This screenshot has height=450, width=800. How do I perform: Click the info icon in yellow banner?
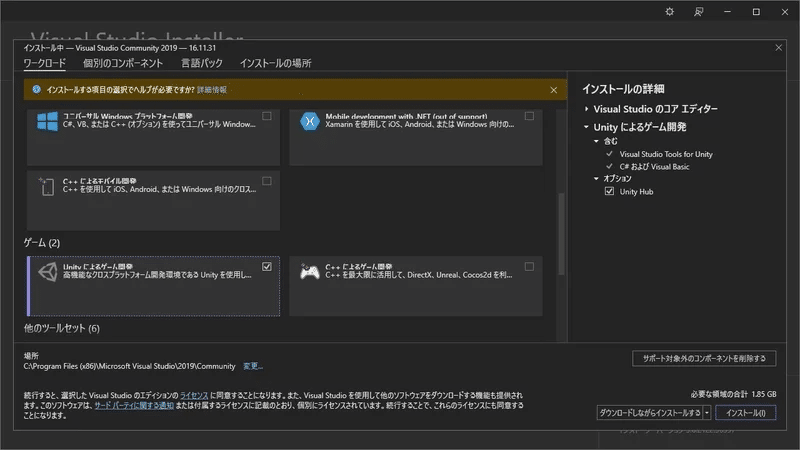coord(36,89)
